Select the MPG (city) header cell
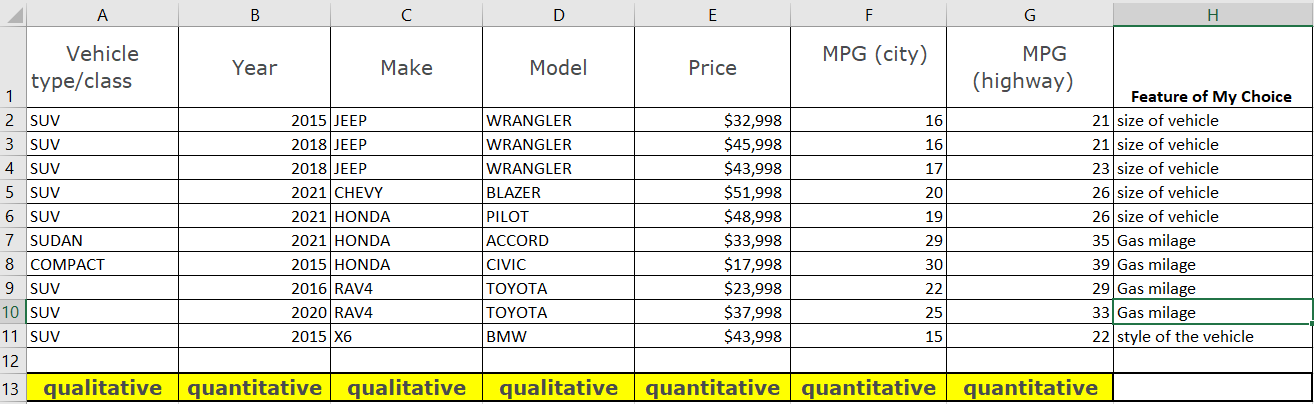This screenshot has height=404, width=1314. [x=867, y=67]
